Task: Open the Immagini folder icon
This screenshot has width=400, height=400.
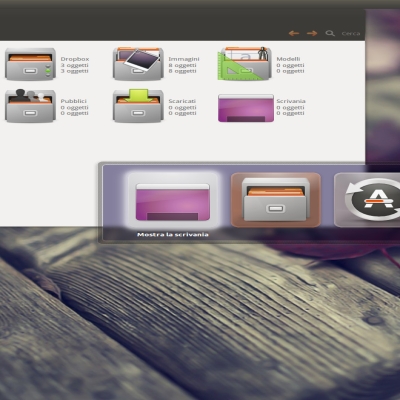Action: coord(138,63)
